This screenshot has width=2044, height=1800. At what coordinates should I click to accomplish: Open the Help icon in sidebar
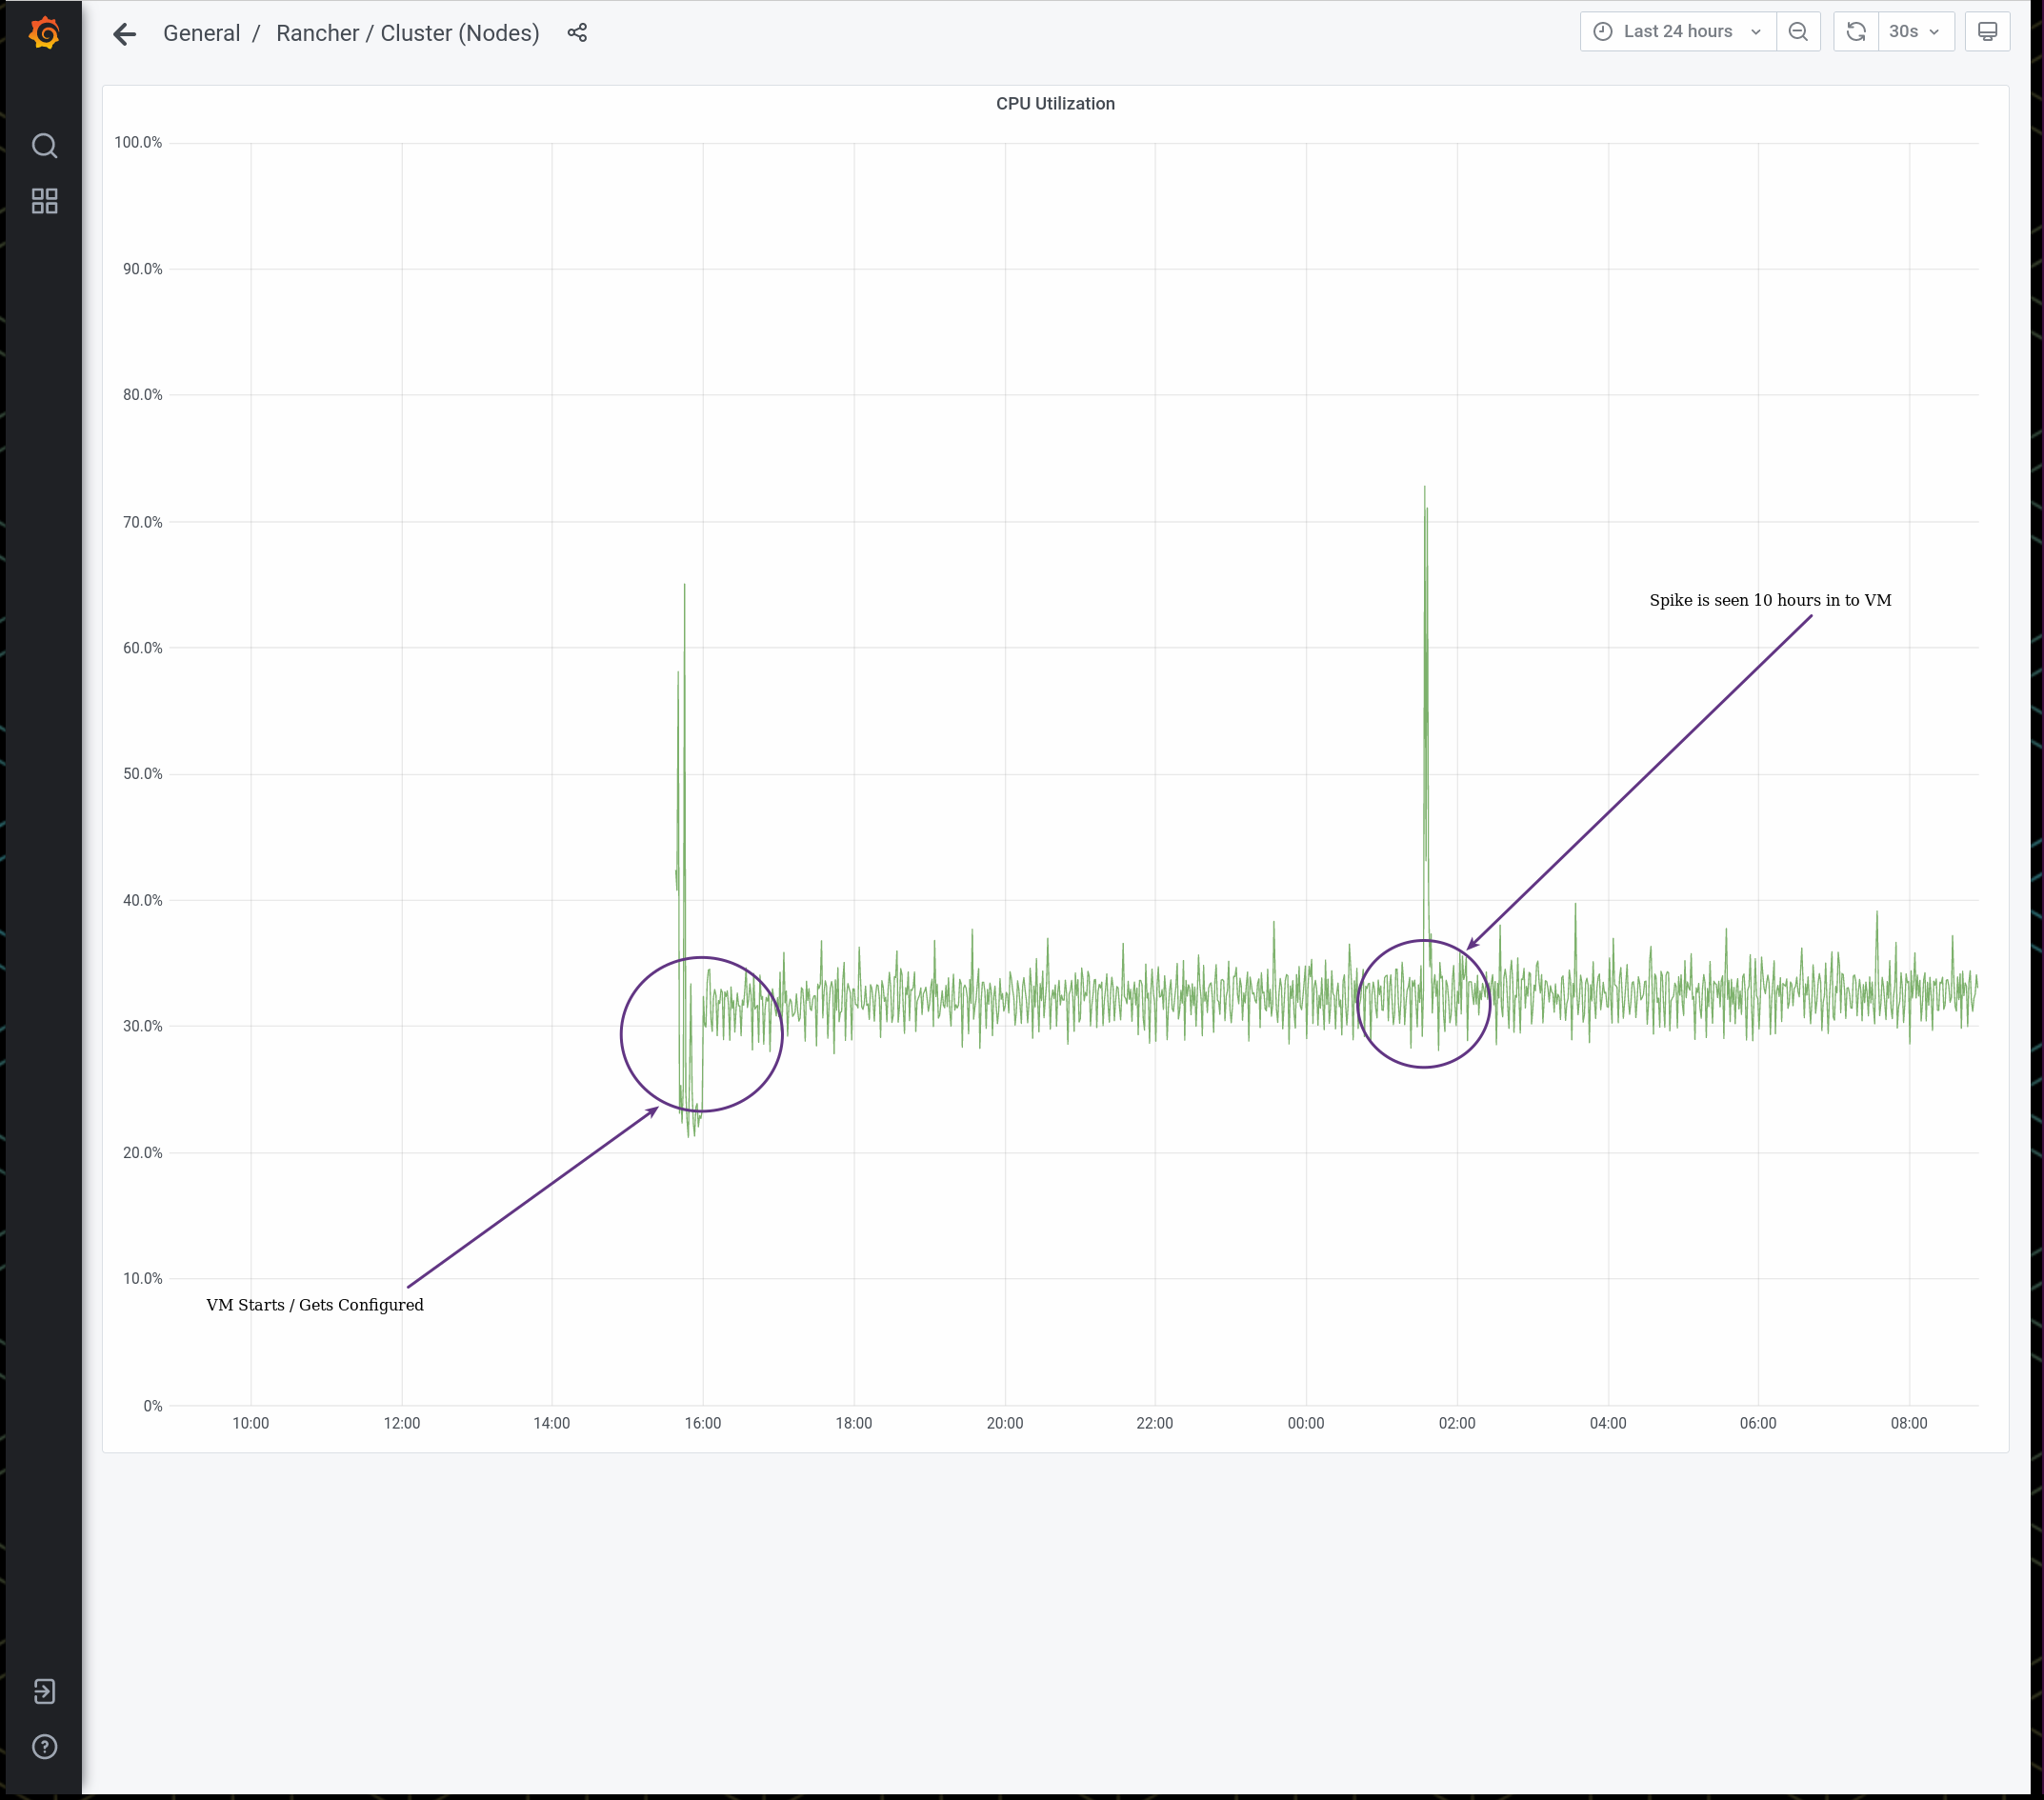point(45,1747)
